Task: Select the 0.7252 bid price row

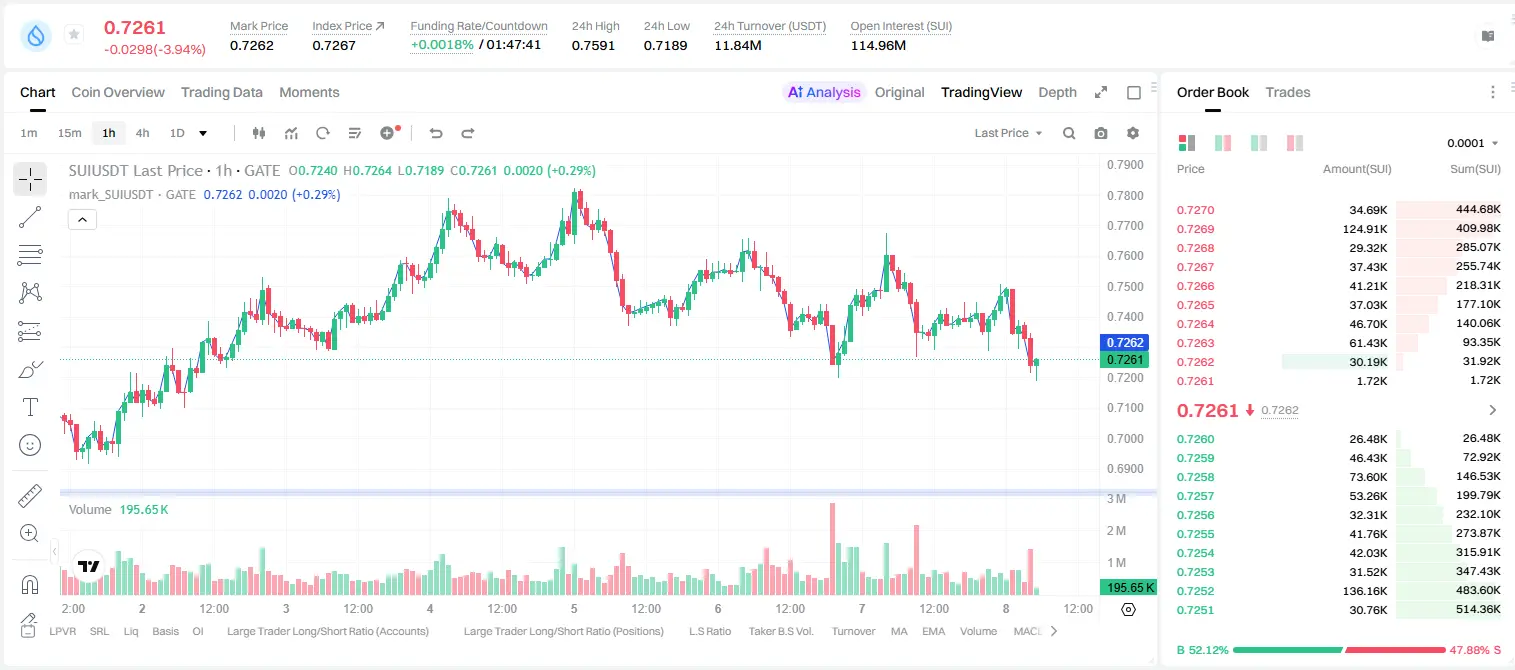Action: tap(1339, 591)
